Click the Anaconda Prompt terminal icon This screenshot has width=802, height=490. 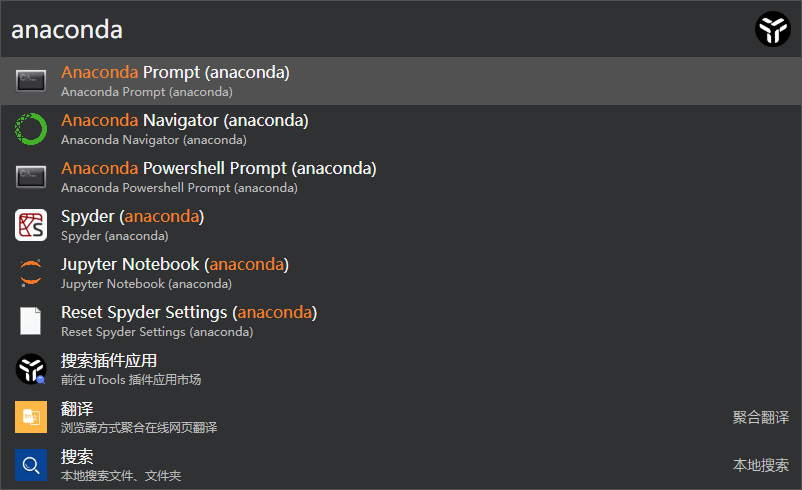(31, 81)
